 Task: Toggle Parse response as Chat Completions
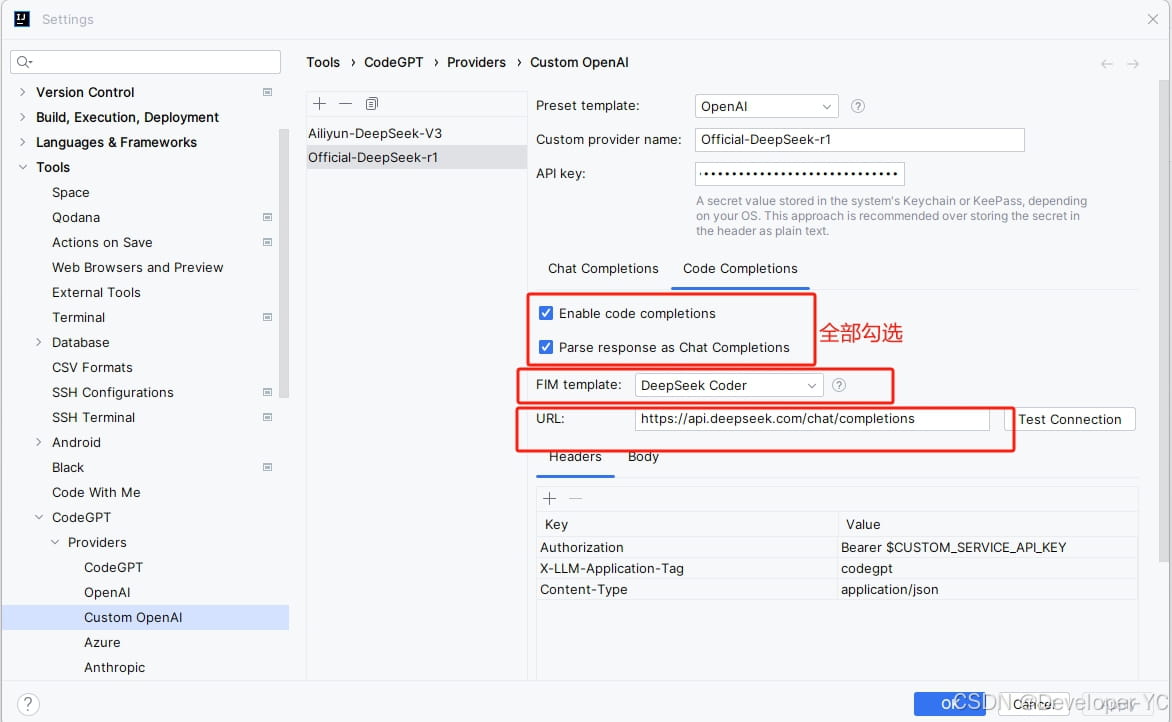[x=546, y=347]
